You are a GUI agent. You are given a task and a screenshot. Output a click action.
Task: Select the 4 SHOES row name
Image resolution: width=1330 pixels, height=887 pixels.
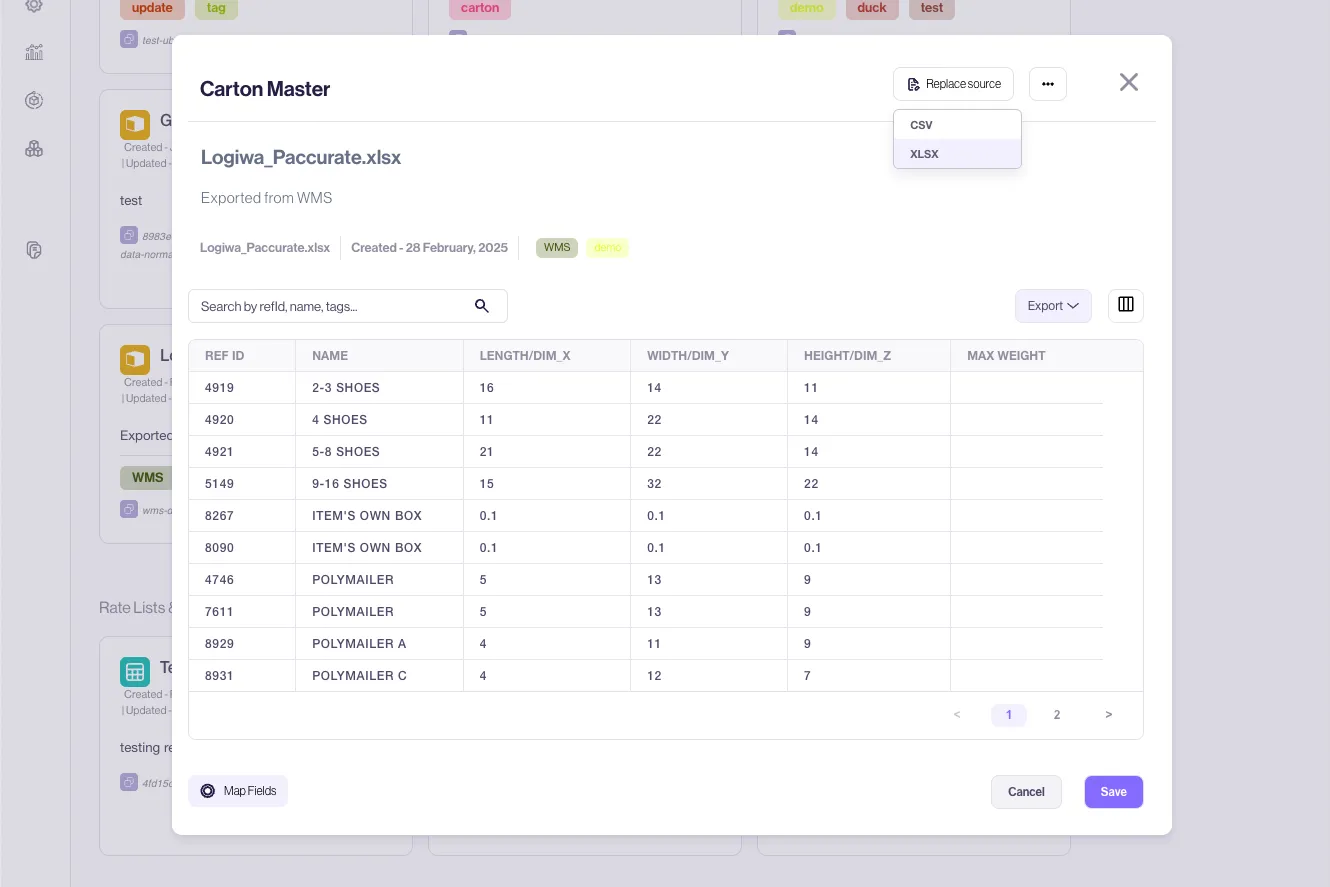pos(340,420)
